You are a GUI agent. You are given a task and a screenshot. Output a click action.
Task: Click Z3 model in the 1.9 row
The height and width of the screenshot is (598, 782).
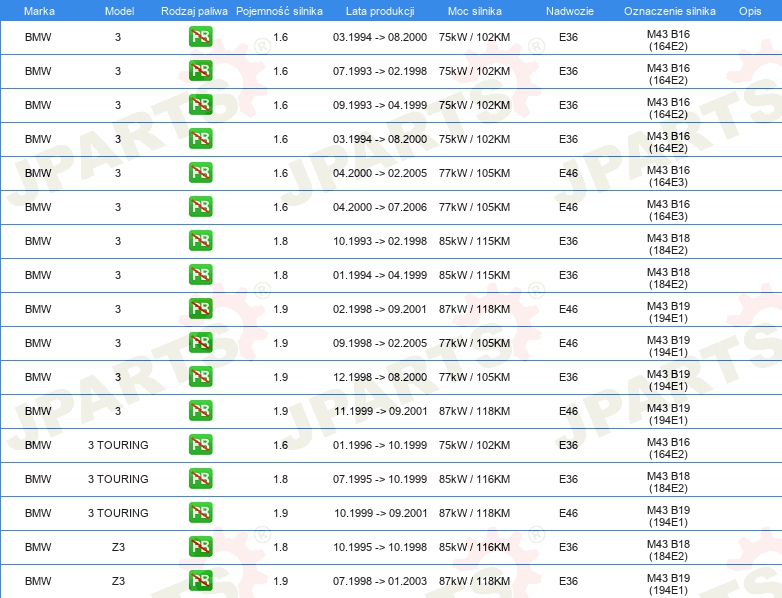pos(118,581)
